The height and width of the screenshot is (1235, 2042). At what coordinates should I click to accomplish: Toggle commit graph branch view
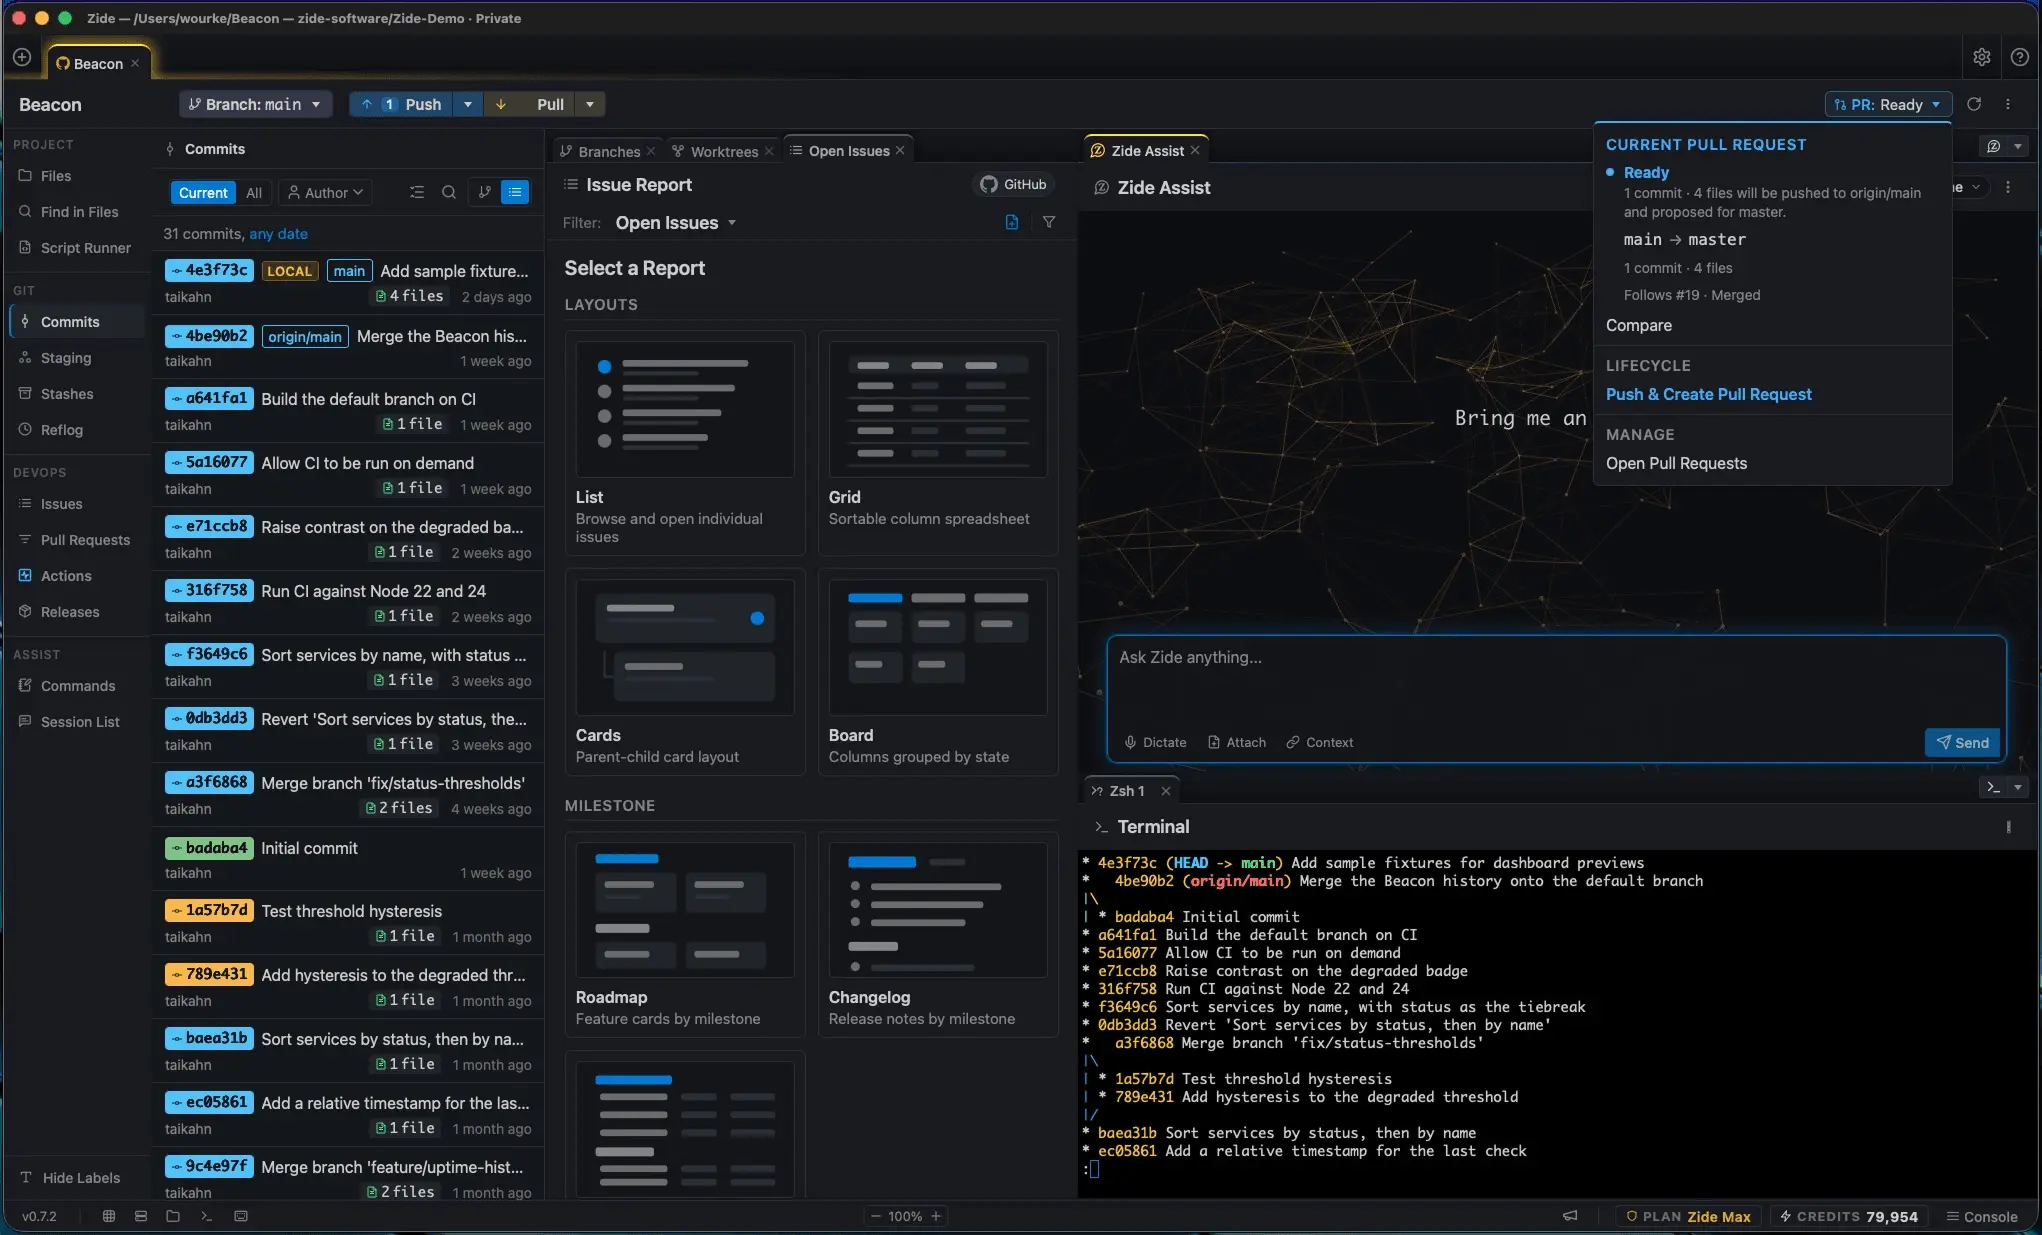(x=485, y=192)
